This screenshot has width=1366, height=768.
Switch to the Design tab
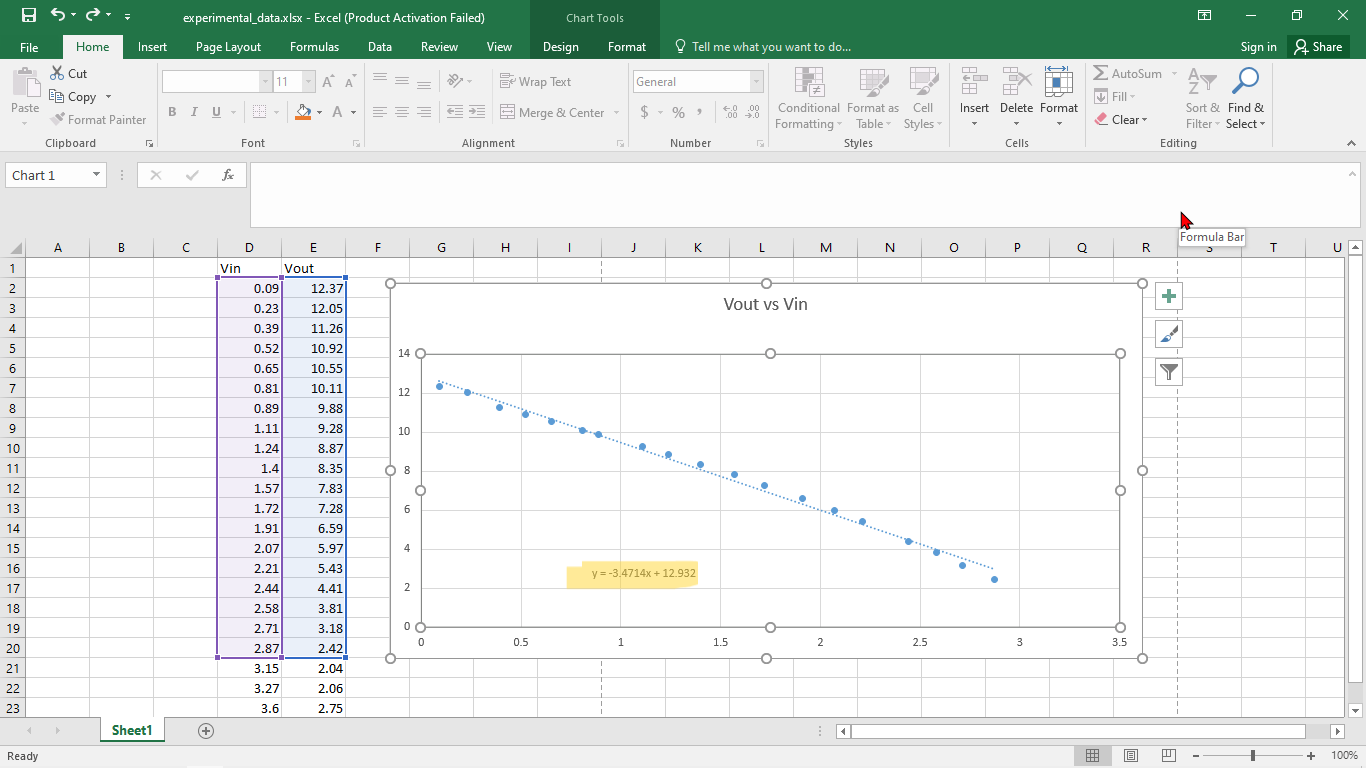point(560,46)
